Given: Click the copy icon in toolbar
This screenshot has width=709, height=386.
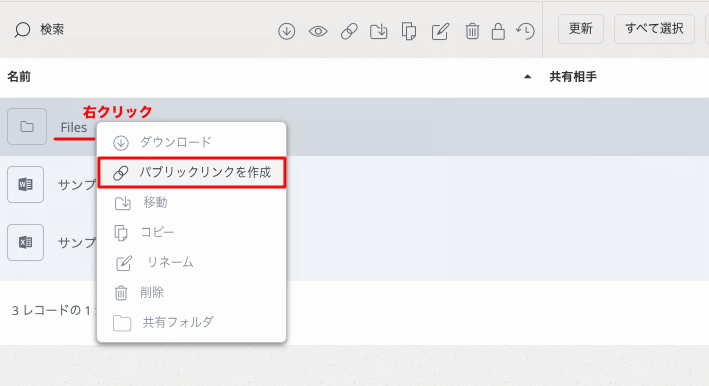Looking at the screenshot, I should coord(409,31).
